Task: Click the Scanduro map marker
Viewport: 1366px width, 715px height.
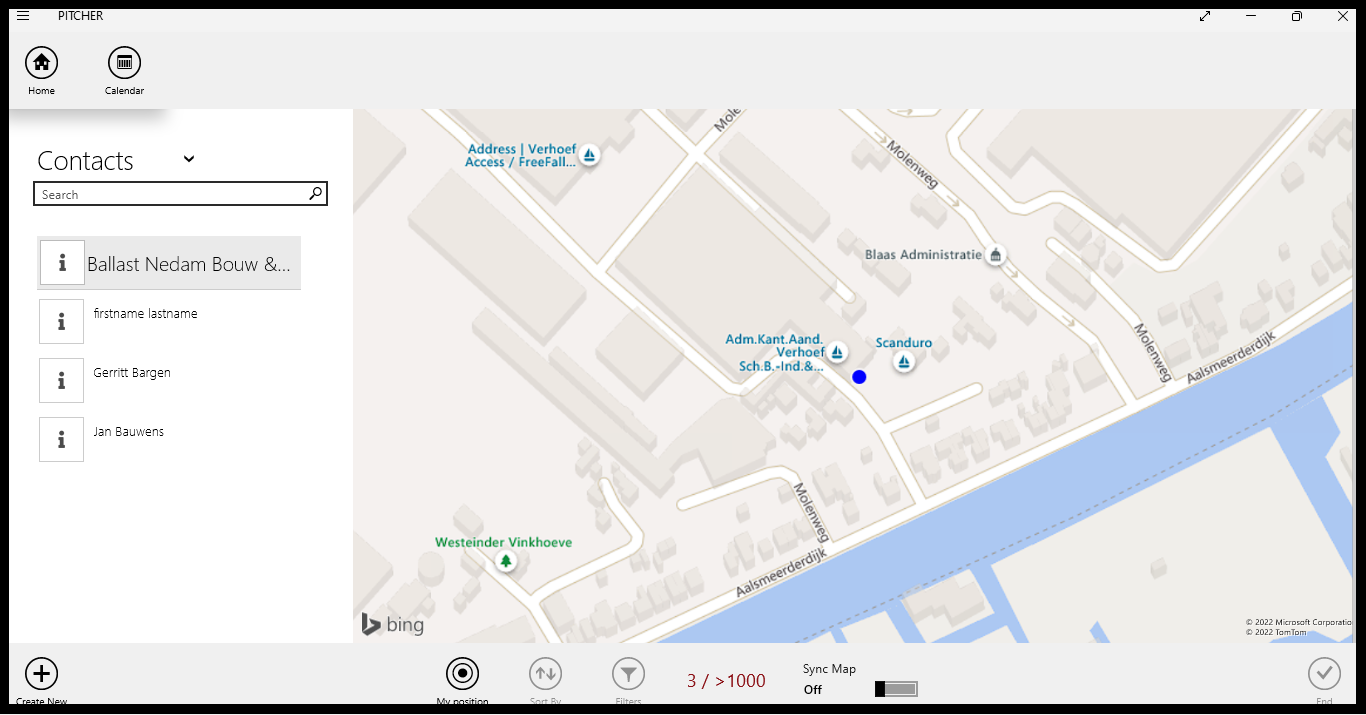Action: (904, 362)
